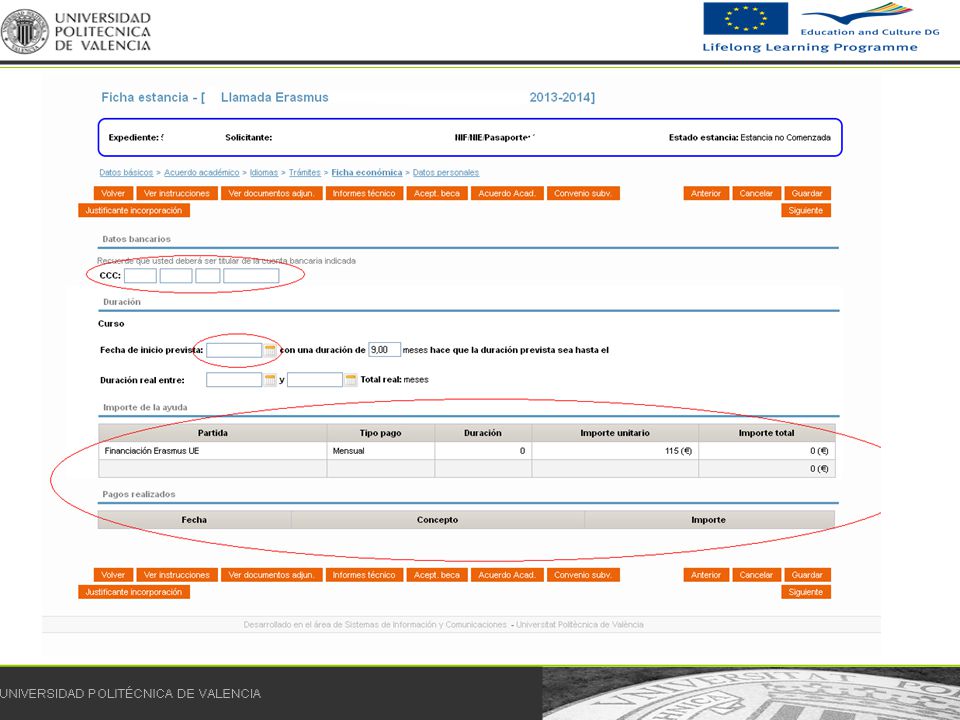Click the bottom Volver button
960x720 pixels.
[113, 575]
